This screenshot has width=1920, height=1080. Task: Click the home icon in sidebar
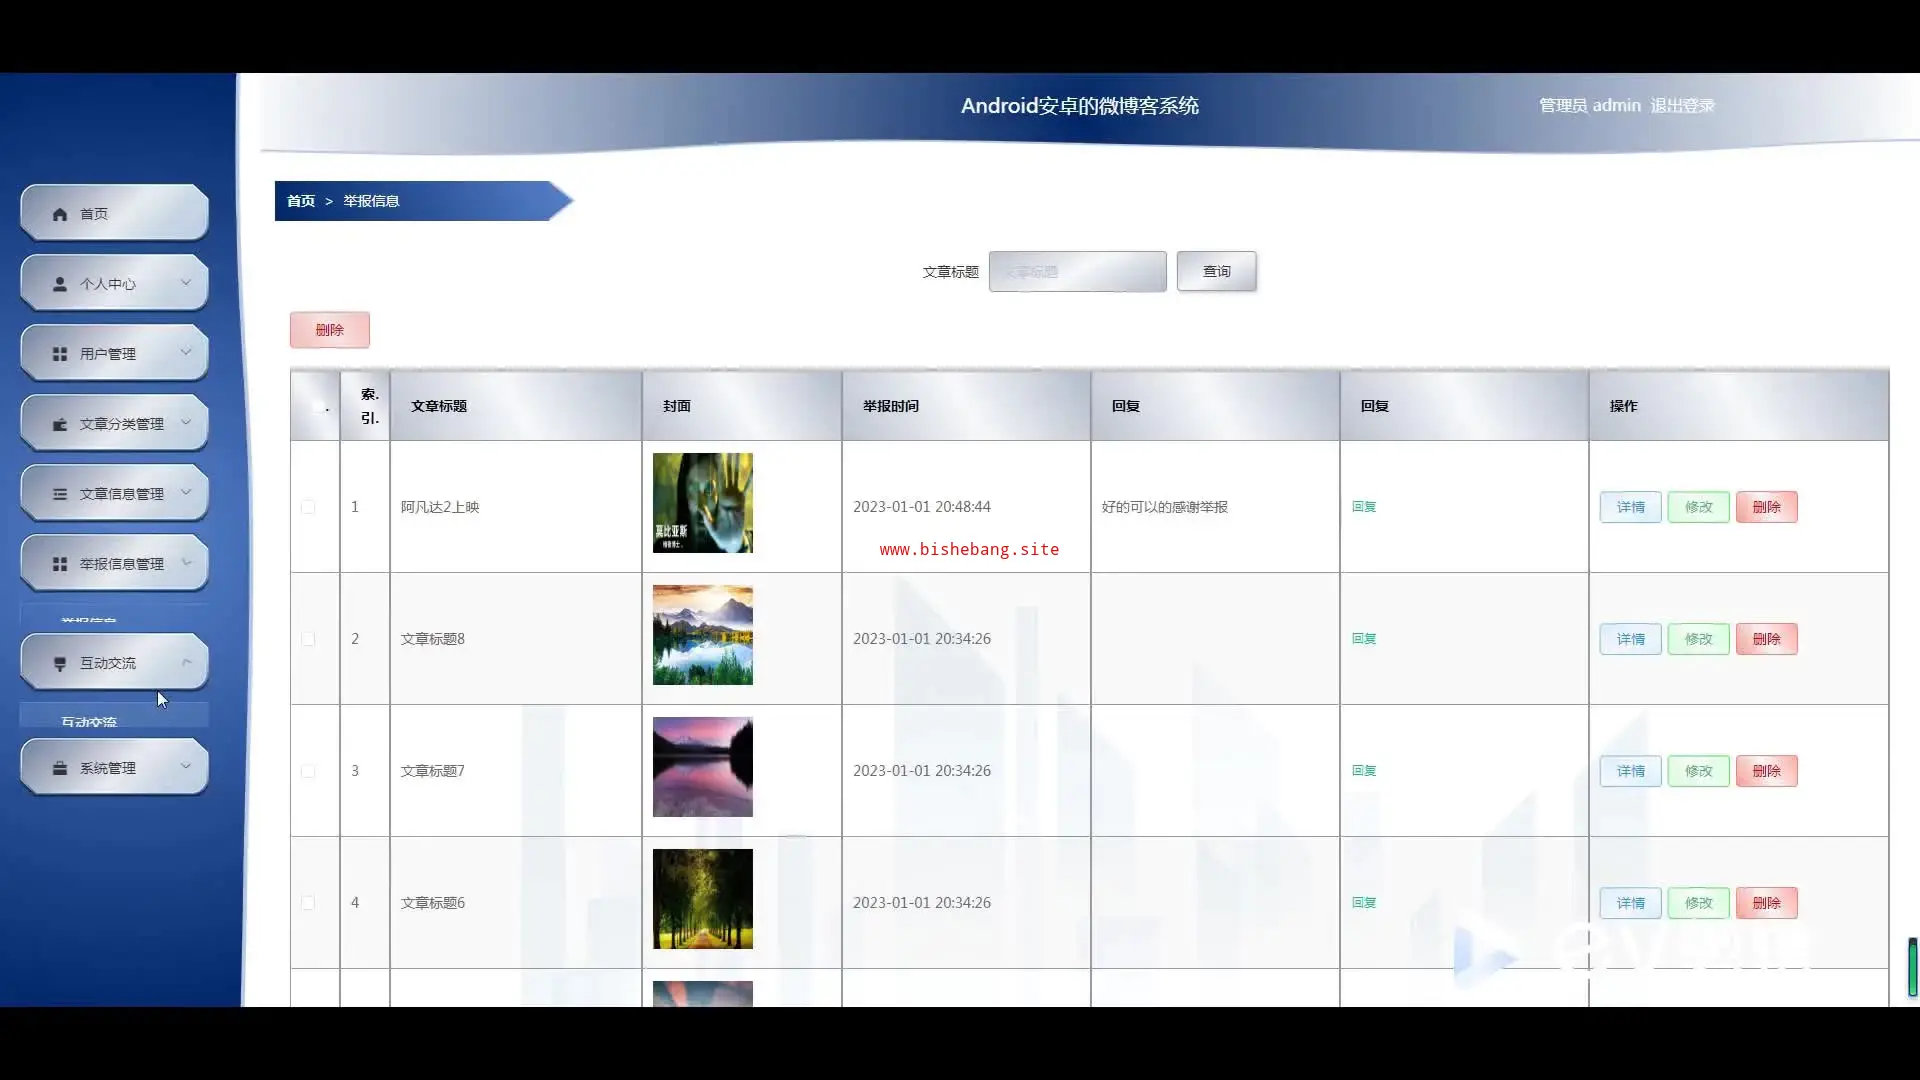point(60,214)
